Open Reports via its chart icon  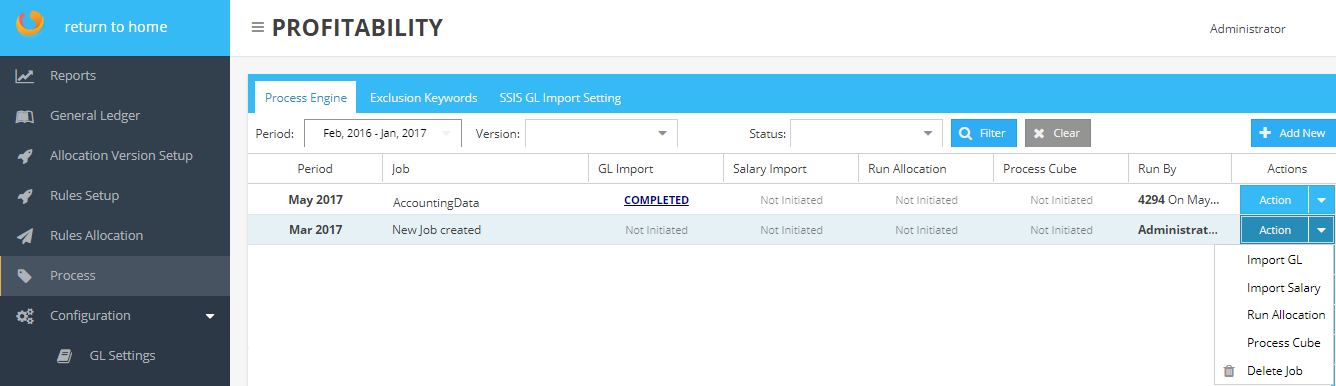[x=25, y=76]
